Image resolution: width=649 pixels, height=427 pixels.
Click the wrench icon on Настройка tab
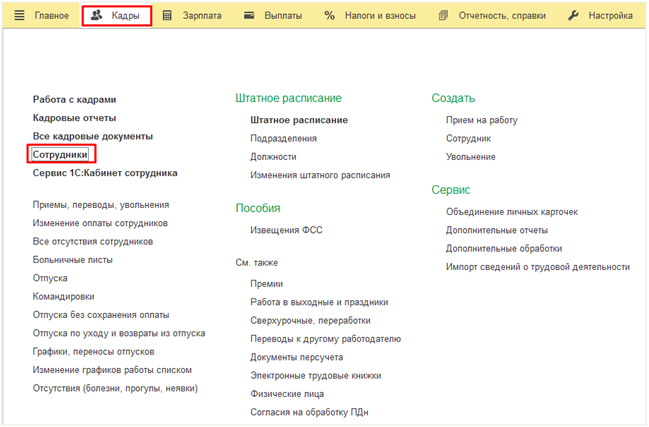pos(573,16)
